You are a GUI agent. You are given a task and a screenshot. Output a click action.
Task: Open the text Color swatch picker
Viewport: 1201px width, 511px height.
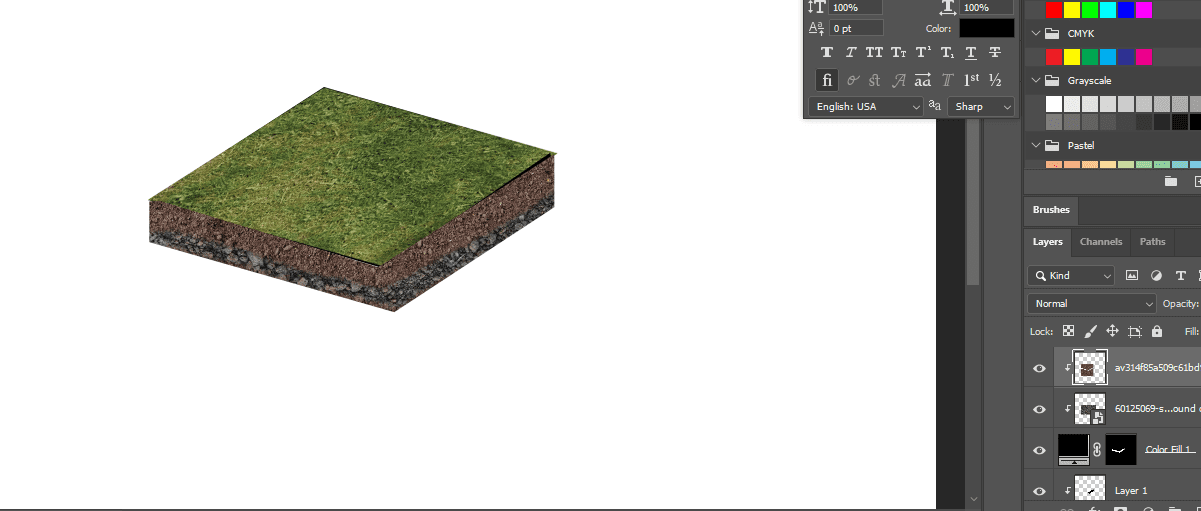point(987,28)
